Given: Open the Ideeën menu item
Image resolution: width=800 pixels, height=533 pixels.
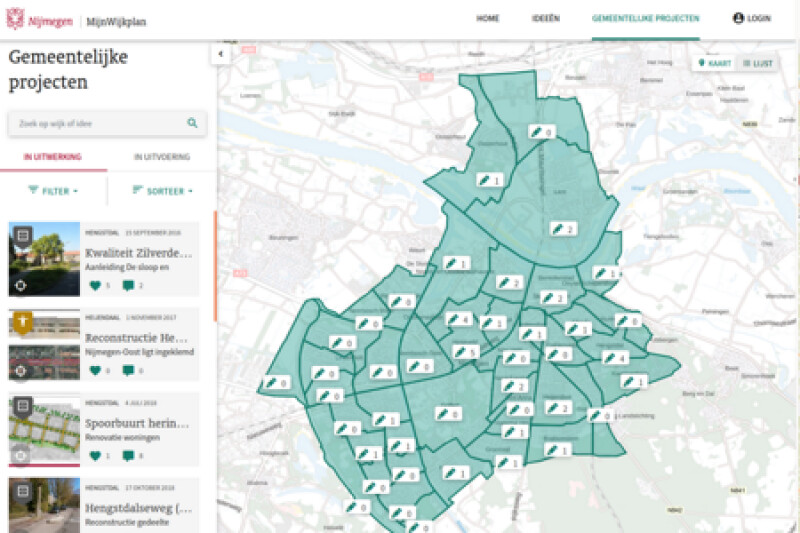Looking at the screenshot, I should click(545, 19).
